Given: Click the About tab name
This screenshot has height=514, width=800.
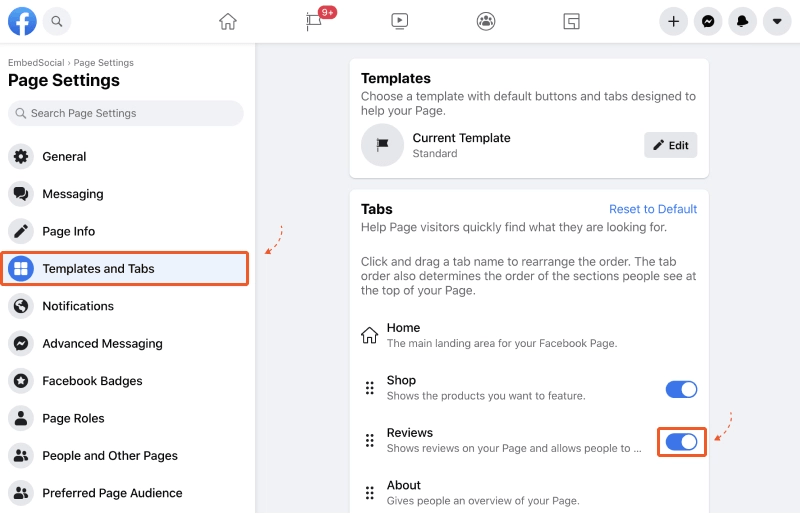Looking at the screenshot, I should point(404,485).
